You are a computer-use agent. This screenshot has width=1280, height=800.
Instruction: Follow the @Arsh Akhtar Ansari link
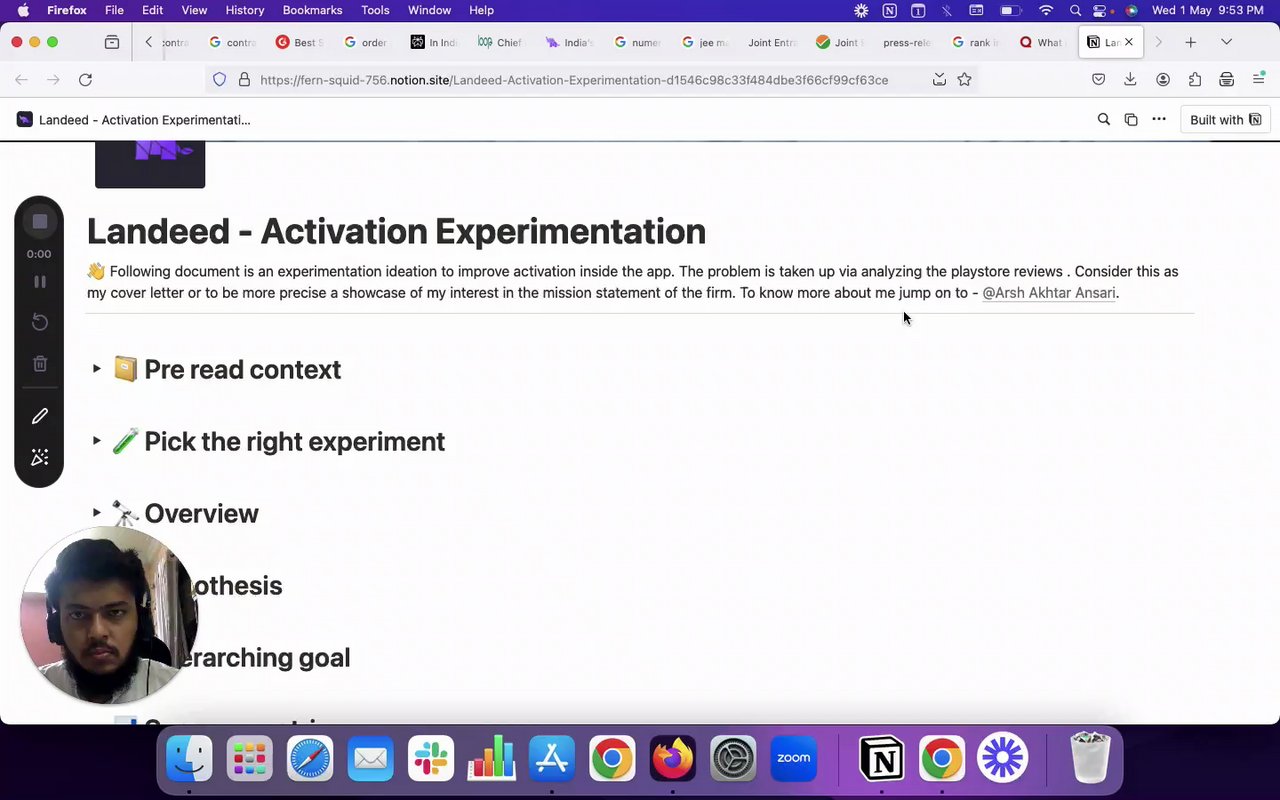1048,293
